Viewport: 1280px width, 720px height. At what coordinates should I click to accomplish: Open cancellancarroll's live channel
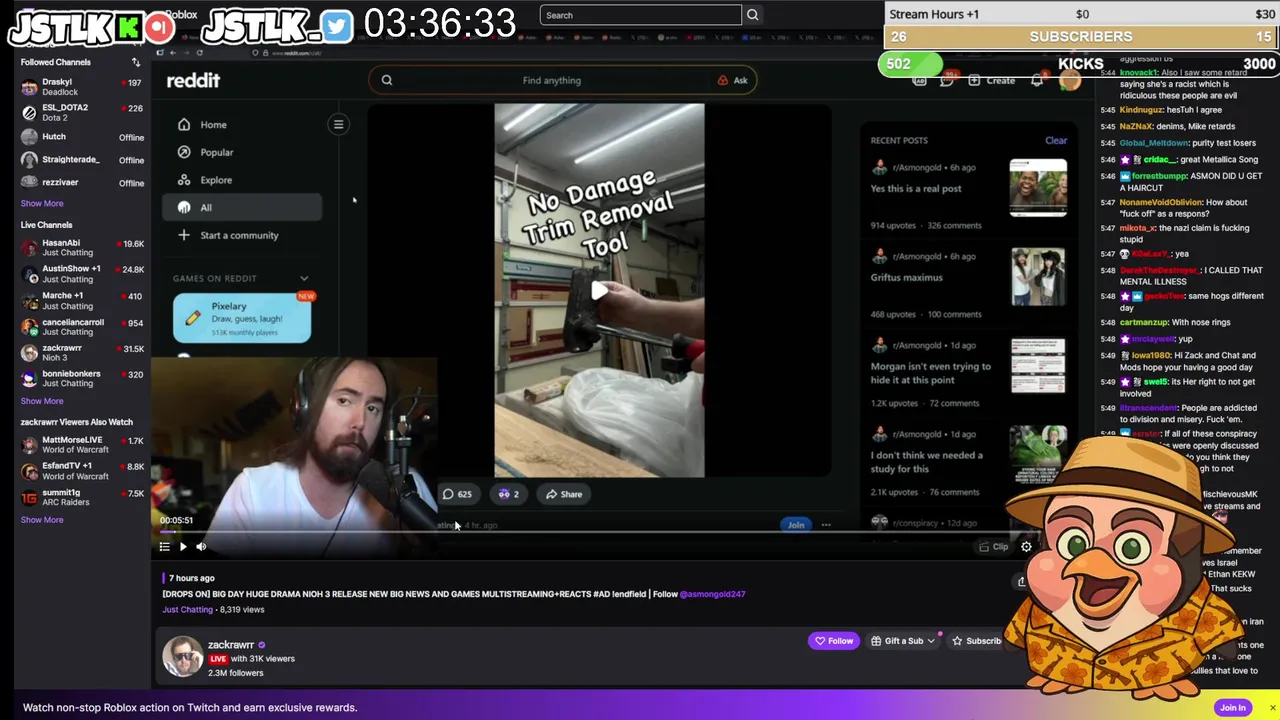click(82, 327)
